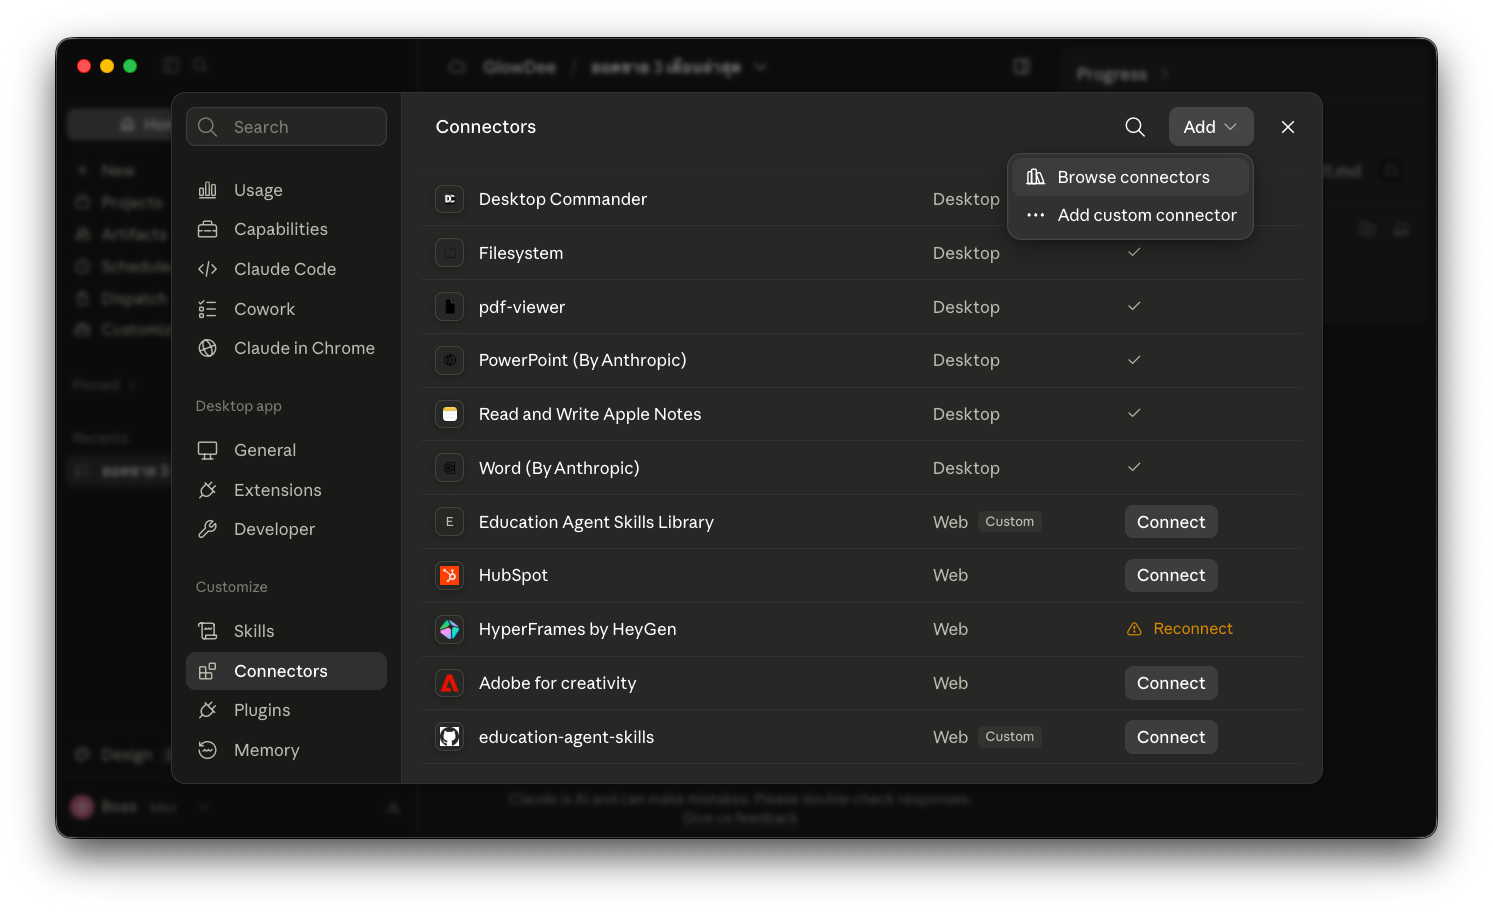
Task: Go to the Skills section
Action: click(286, 631)
